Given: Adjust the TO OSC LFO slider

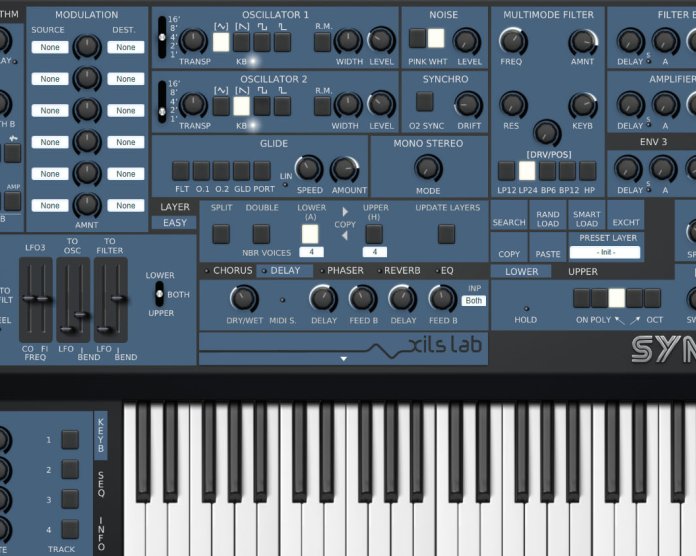Looking at the screenshot, I should (x=67, y=329).
